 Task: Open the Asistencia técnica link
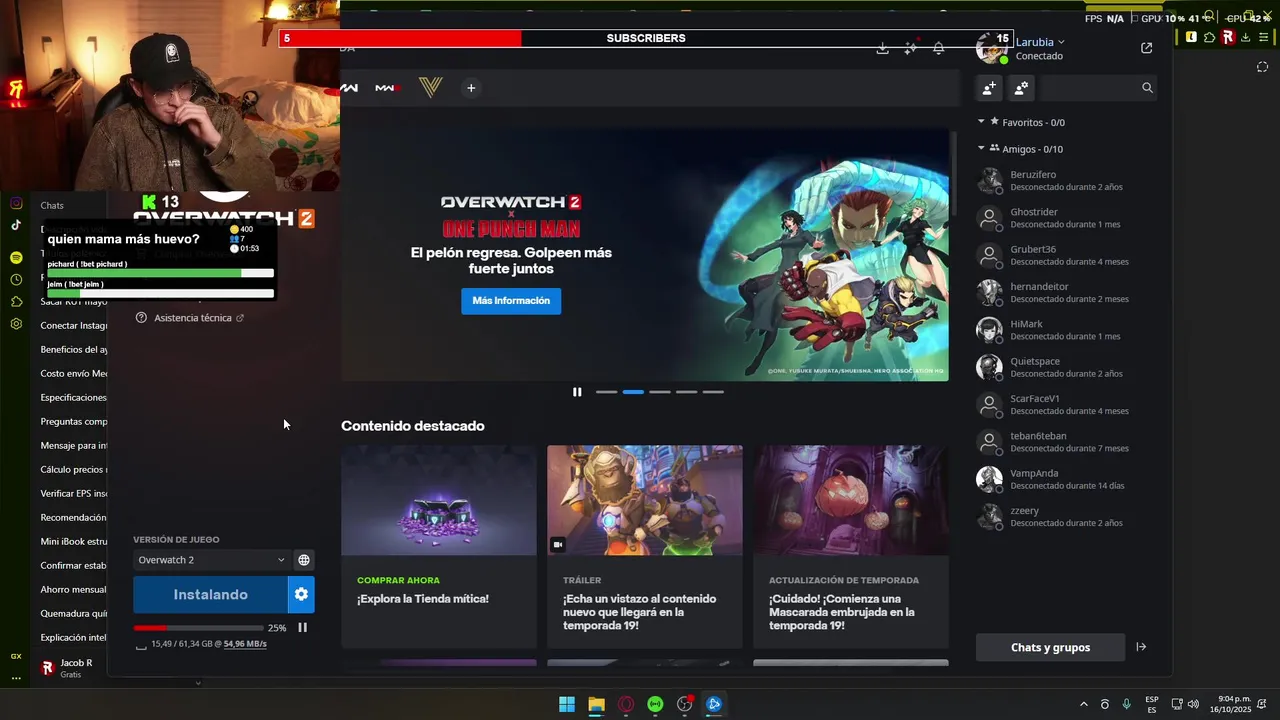point(193,318)
